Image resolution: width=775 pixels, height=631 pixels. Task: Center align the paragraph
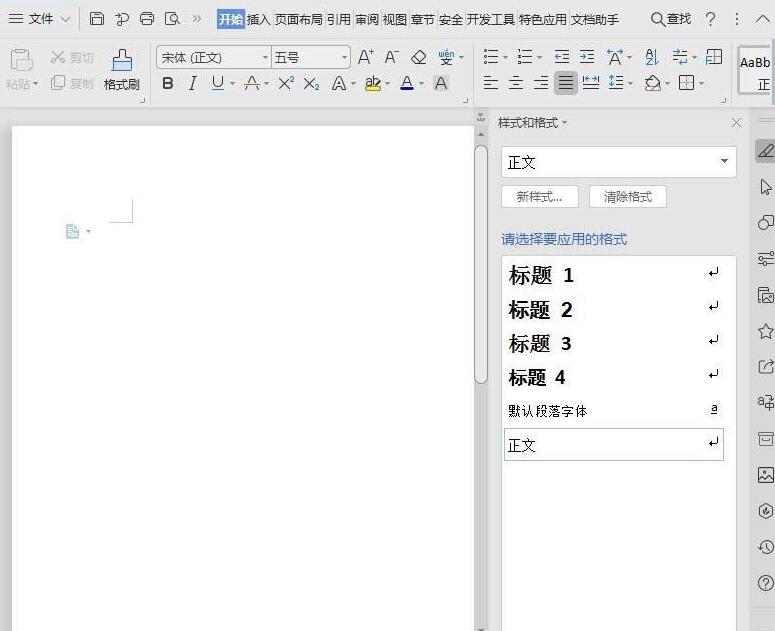click(516, 83)
